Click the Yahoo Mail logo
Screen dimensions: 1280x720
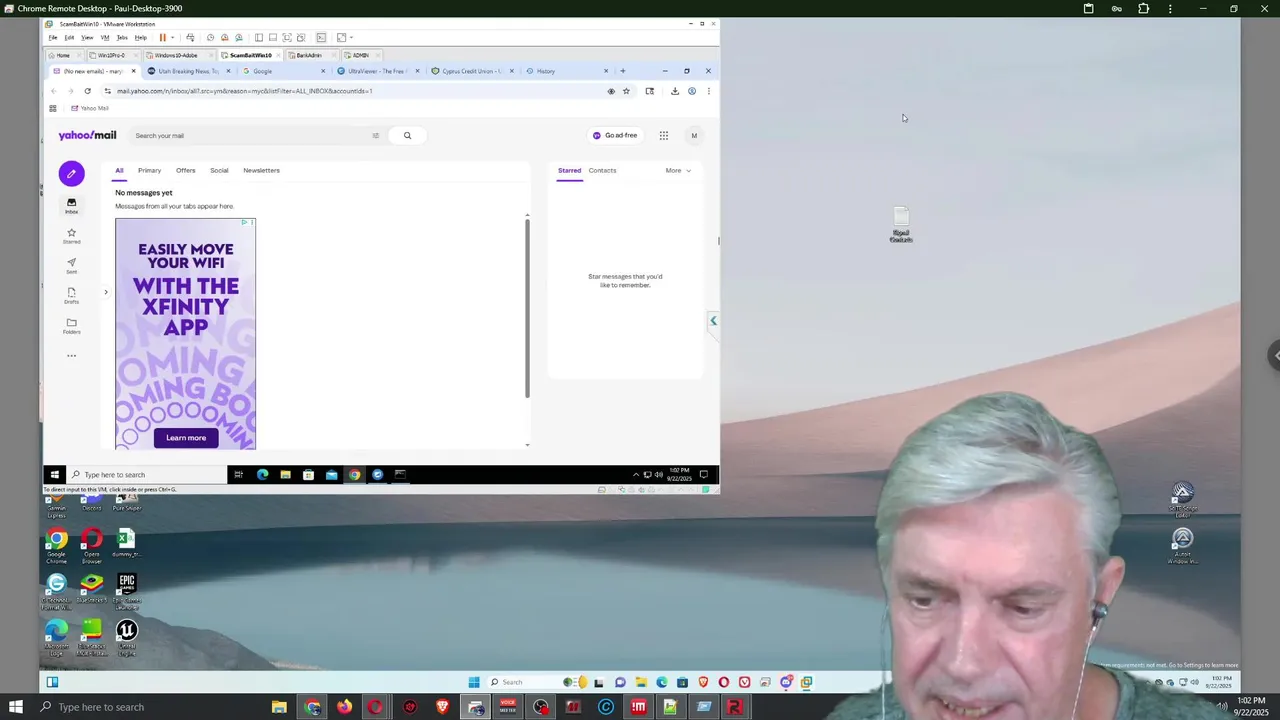tap(87, 135)
